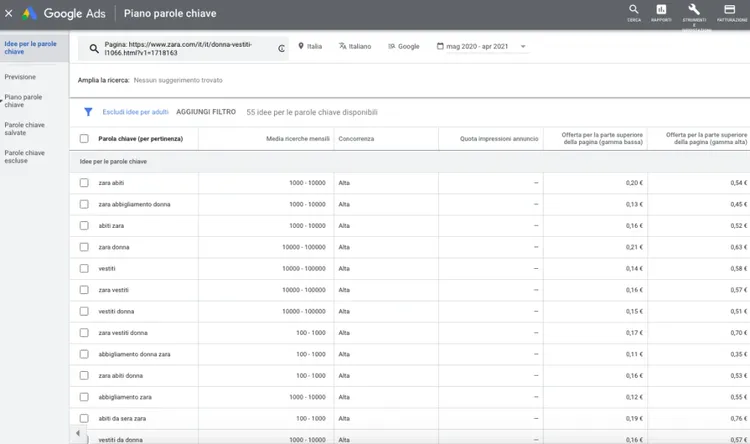Click the abbigliamento donna zara keyword text
The image size is (750, 444).
[134, 354]
